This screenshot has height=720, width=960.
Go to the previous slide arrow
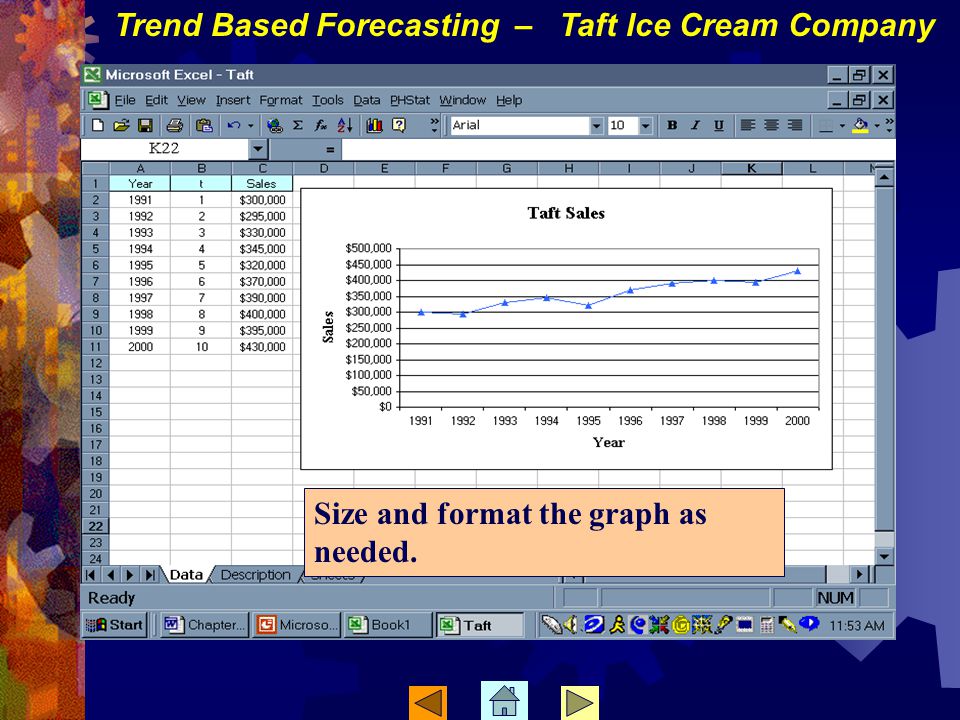(x=428, y=702)
